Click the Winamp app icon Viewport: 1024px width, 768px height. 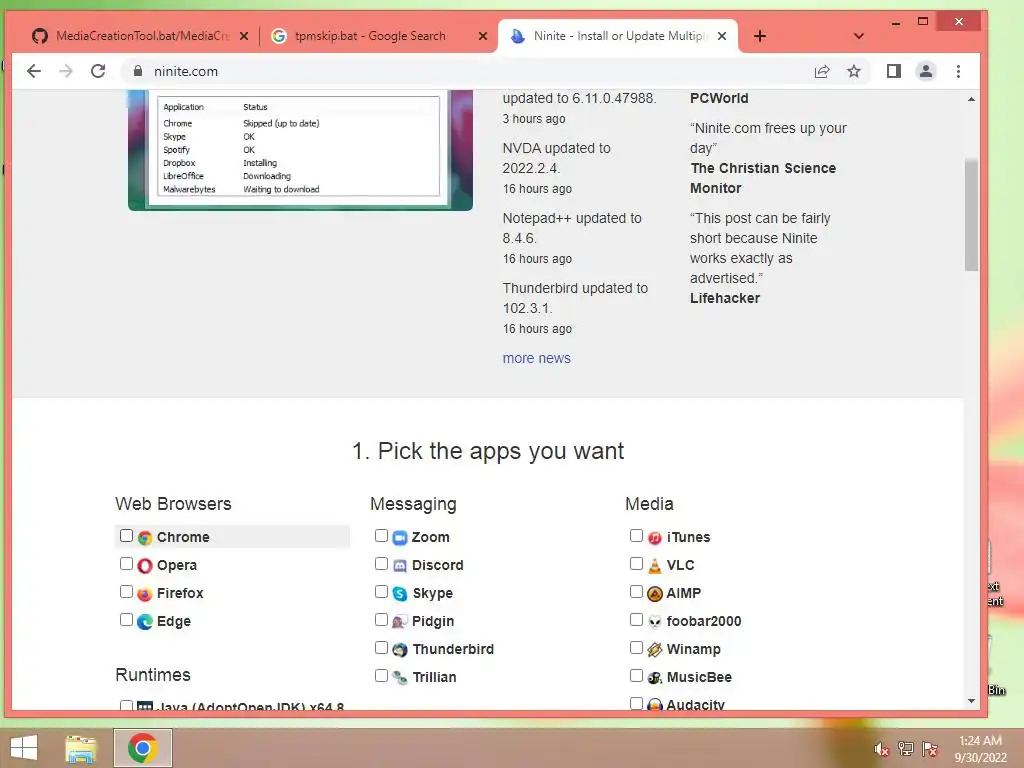point(654,650)
